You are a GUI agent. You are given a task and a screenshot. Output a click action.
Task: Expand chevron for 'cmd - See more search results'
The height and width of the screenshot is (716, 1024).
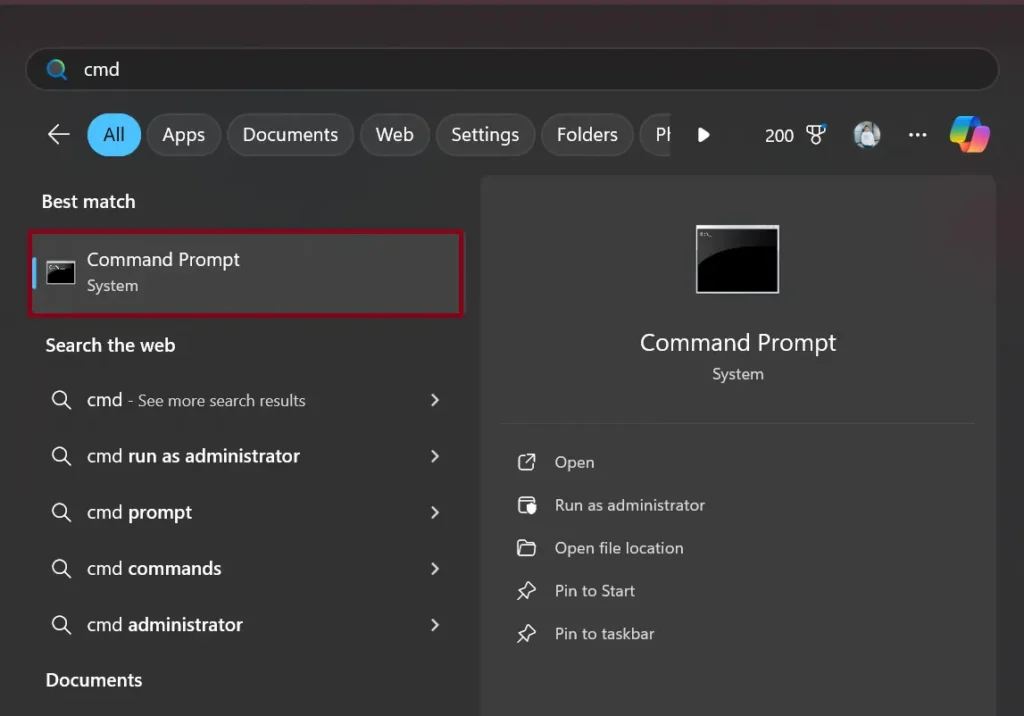pyautogui.click(x=435, y=400)
